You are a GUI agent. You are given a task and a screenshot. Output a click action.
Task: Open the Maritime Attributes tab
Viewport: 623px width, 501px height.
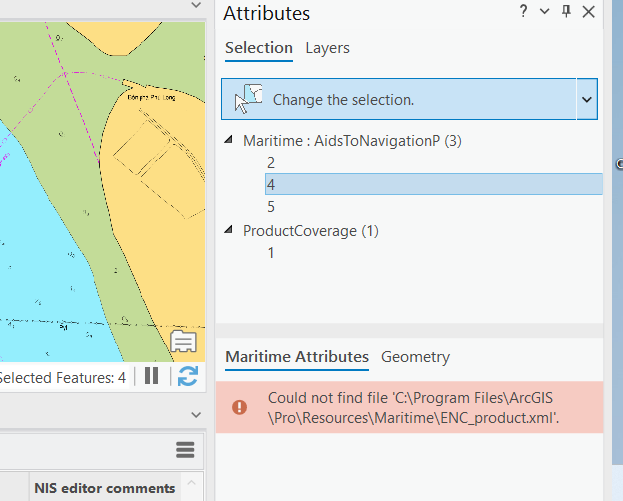coord(296,357)
